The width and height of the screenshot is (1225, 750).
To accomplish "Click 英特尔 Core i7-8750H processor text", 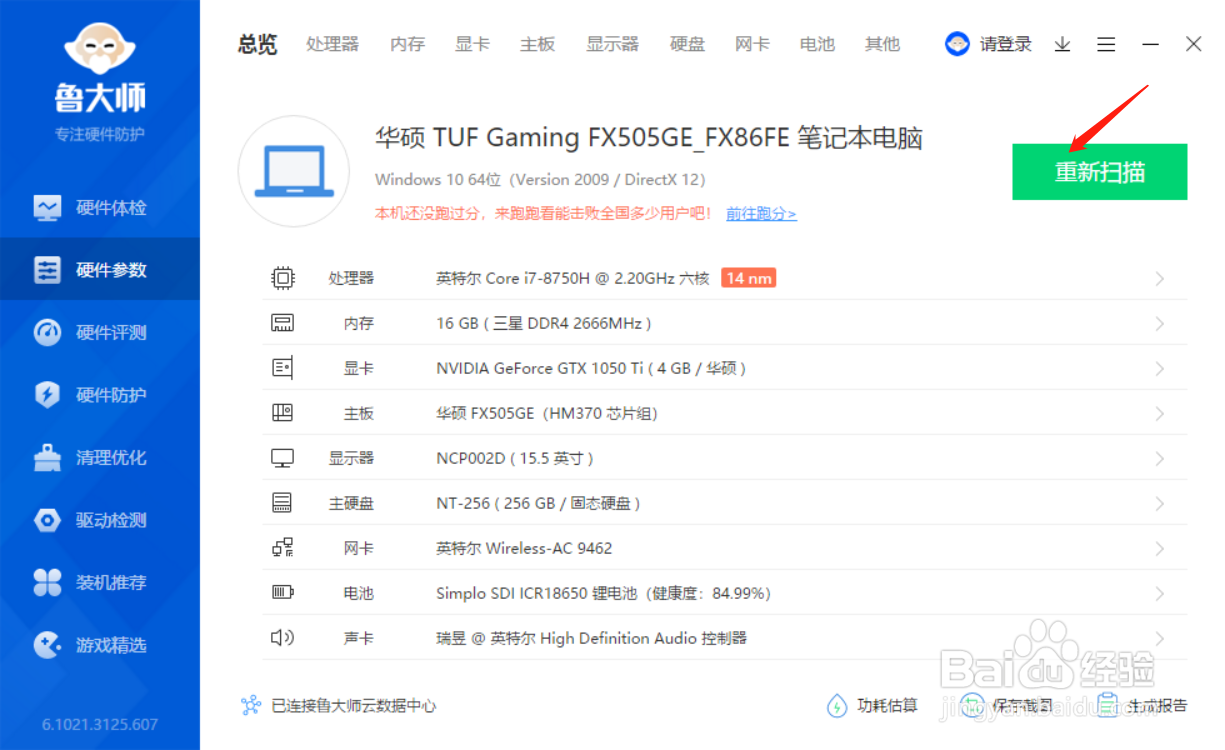I will point(573,278).
